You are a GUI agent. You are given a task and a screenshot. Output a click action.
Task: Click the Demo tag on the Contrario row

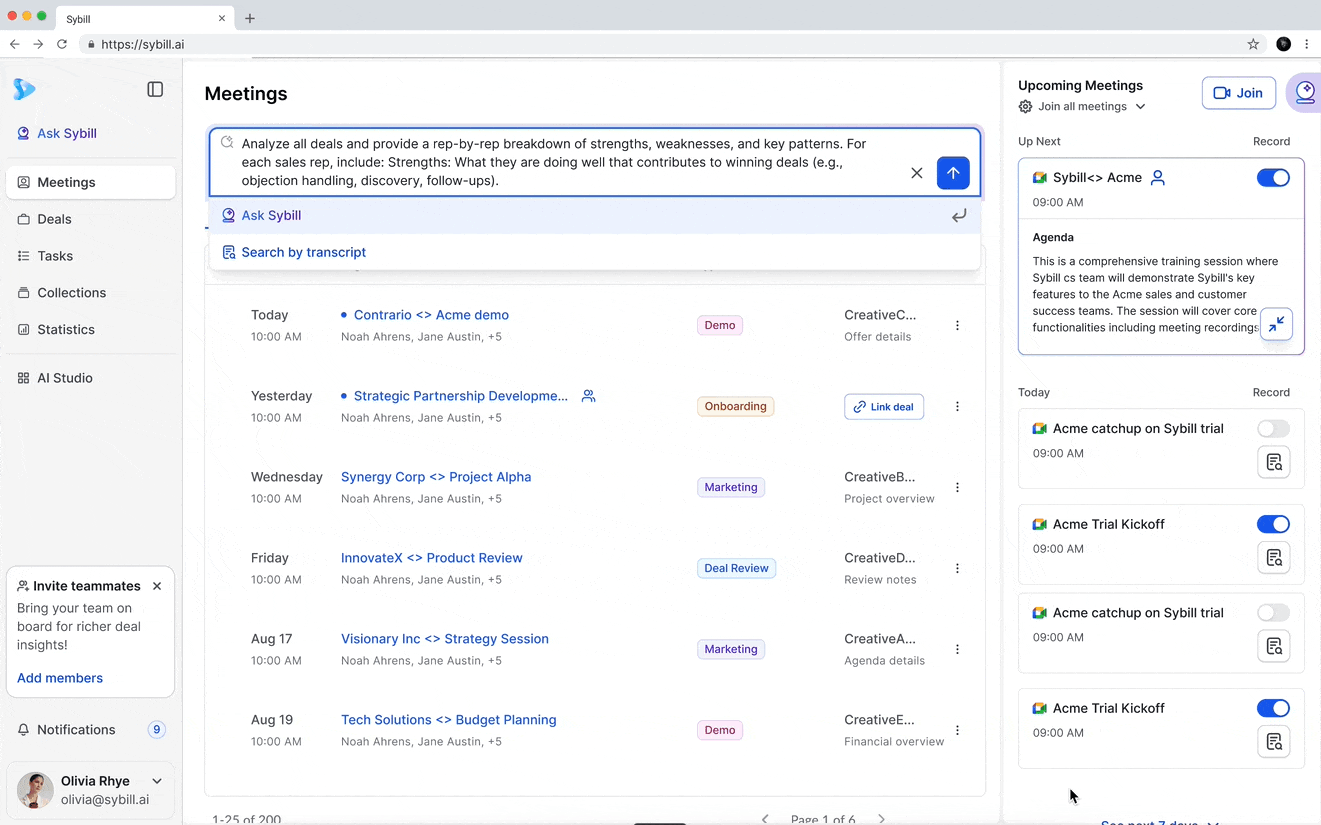(x=720, y=325)
